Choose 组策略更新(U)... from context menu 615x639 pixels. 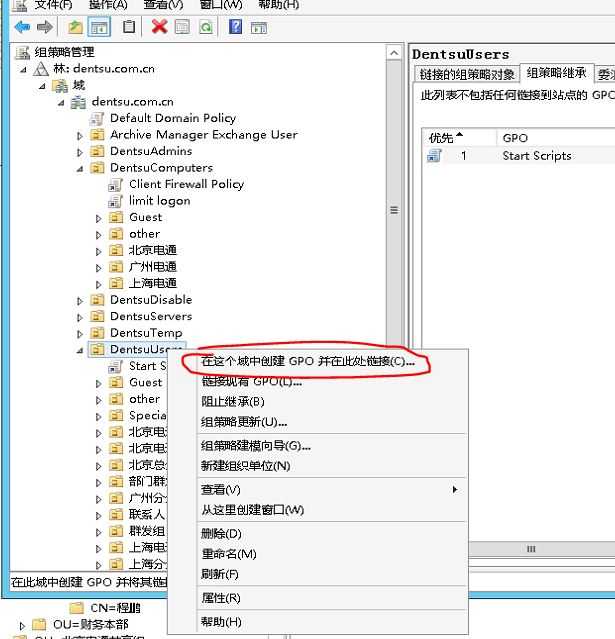244,422
